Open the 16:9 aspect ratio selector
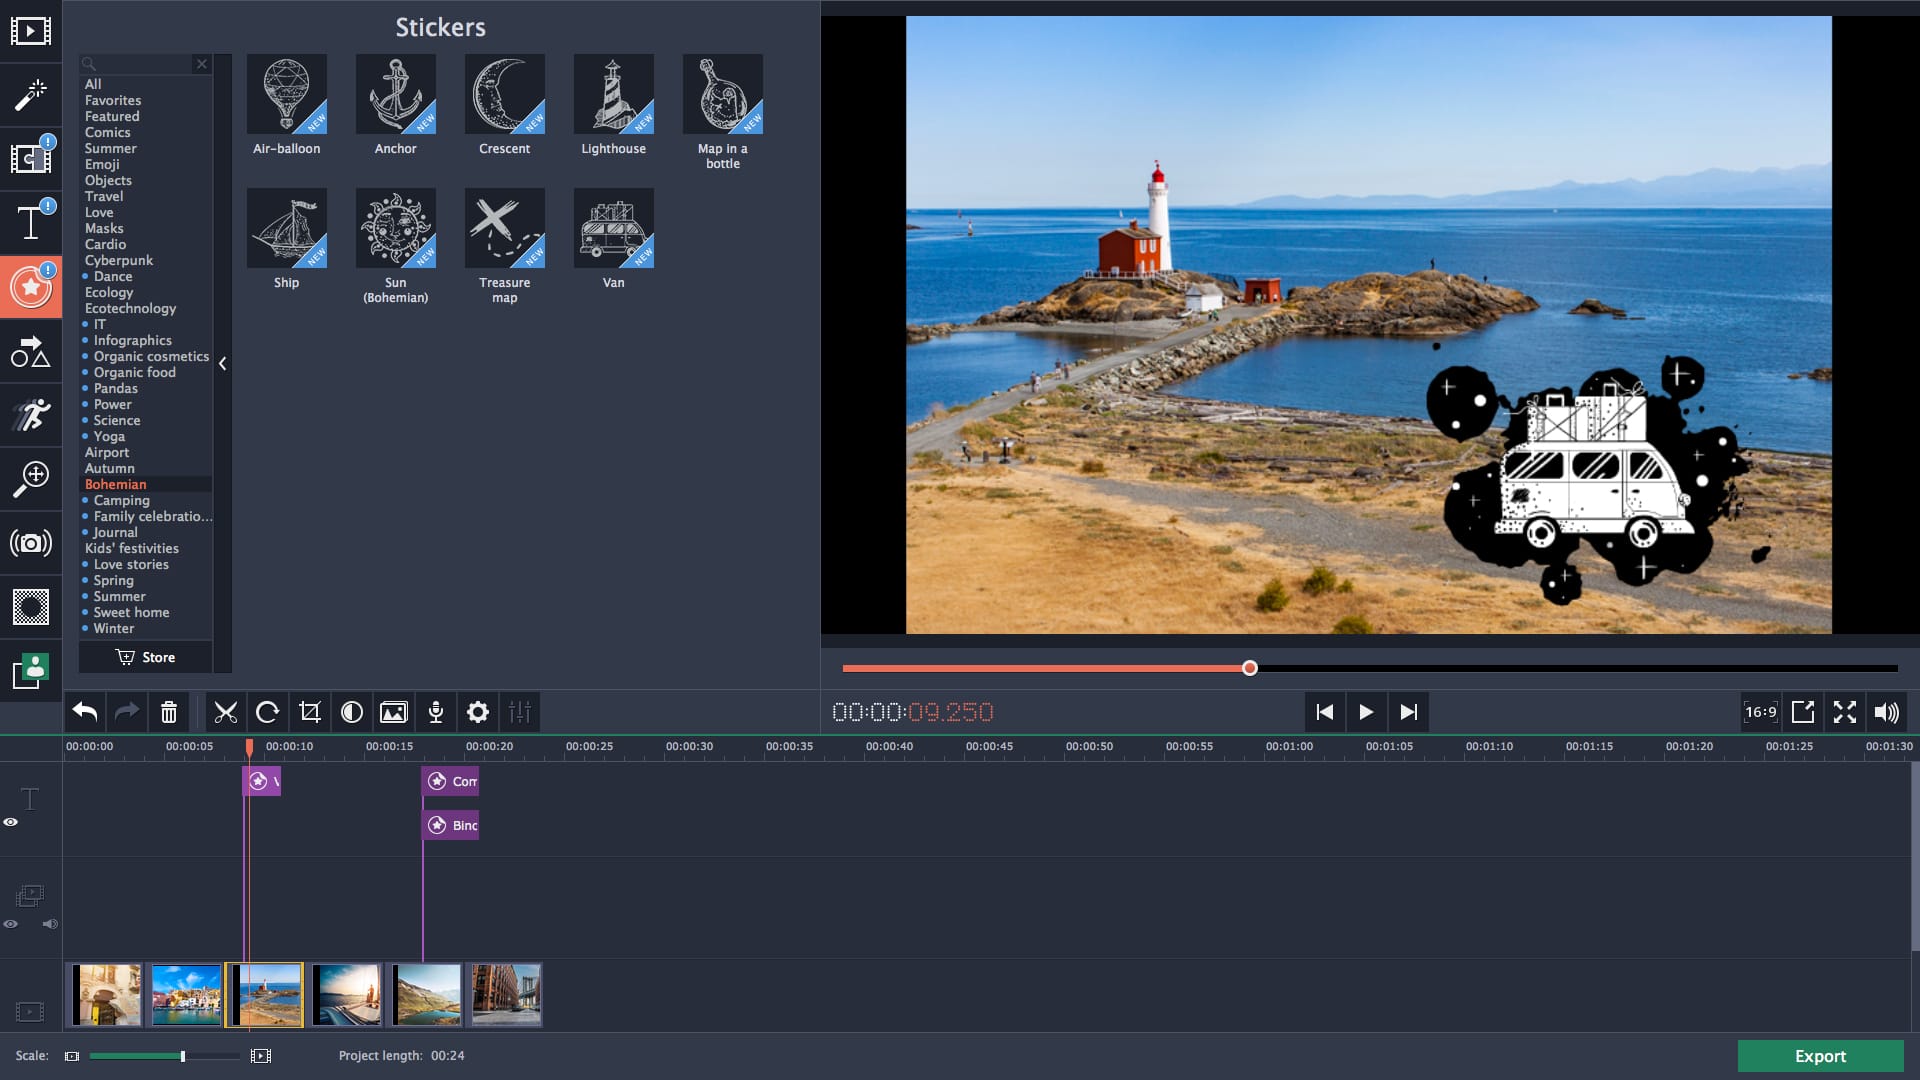Viewport: 1920px width, 1080px height. point(1761,712)
